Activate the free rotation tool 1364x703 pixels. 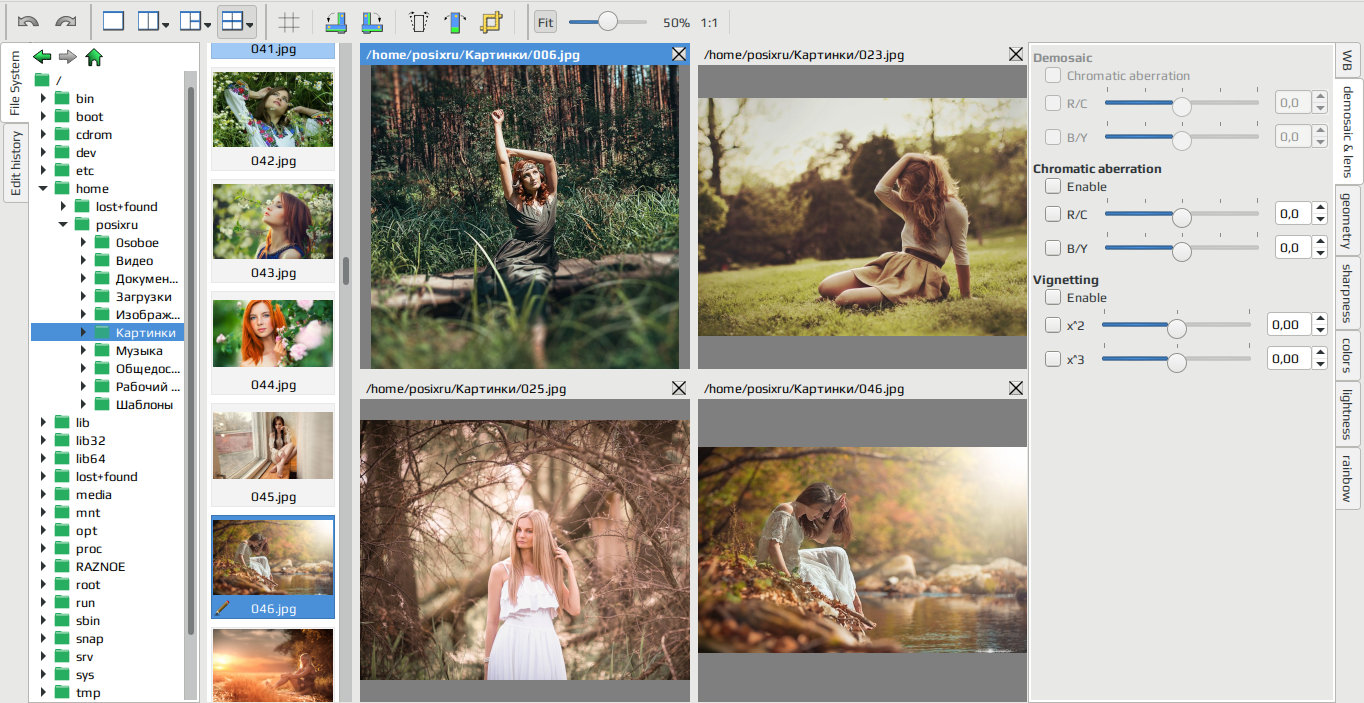coord(455,21)
